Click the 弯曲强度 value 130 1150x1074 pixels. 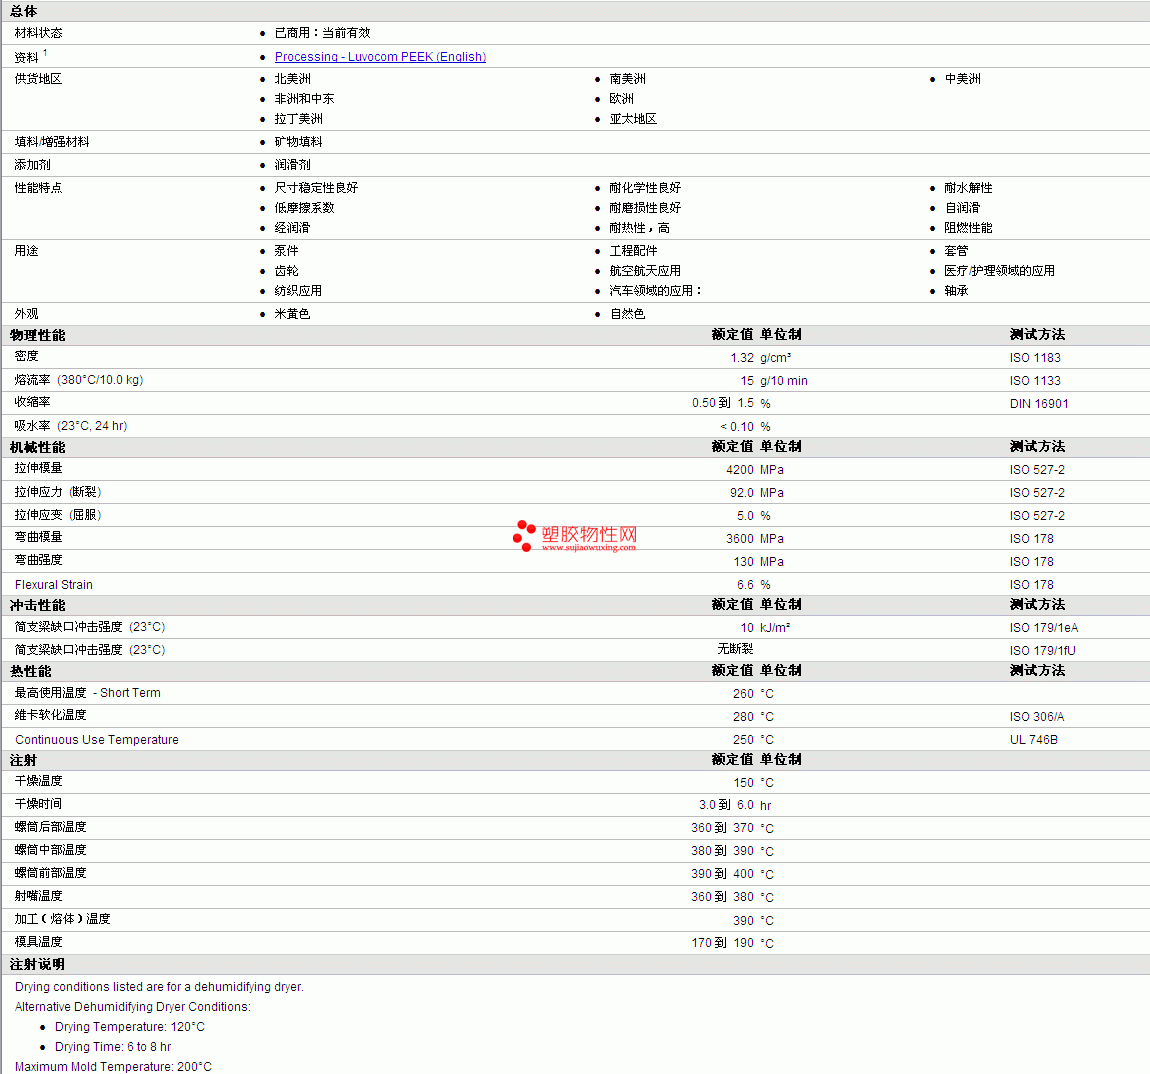pos(743,562)
